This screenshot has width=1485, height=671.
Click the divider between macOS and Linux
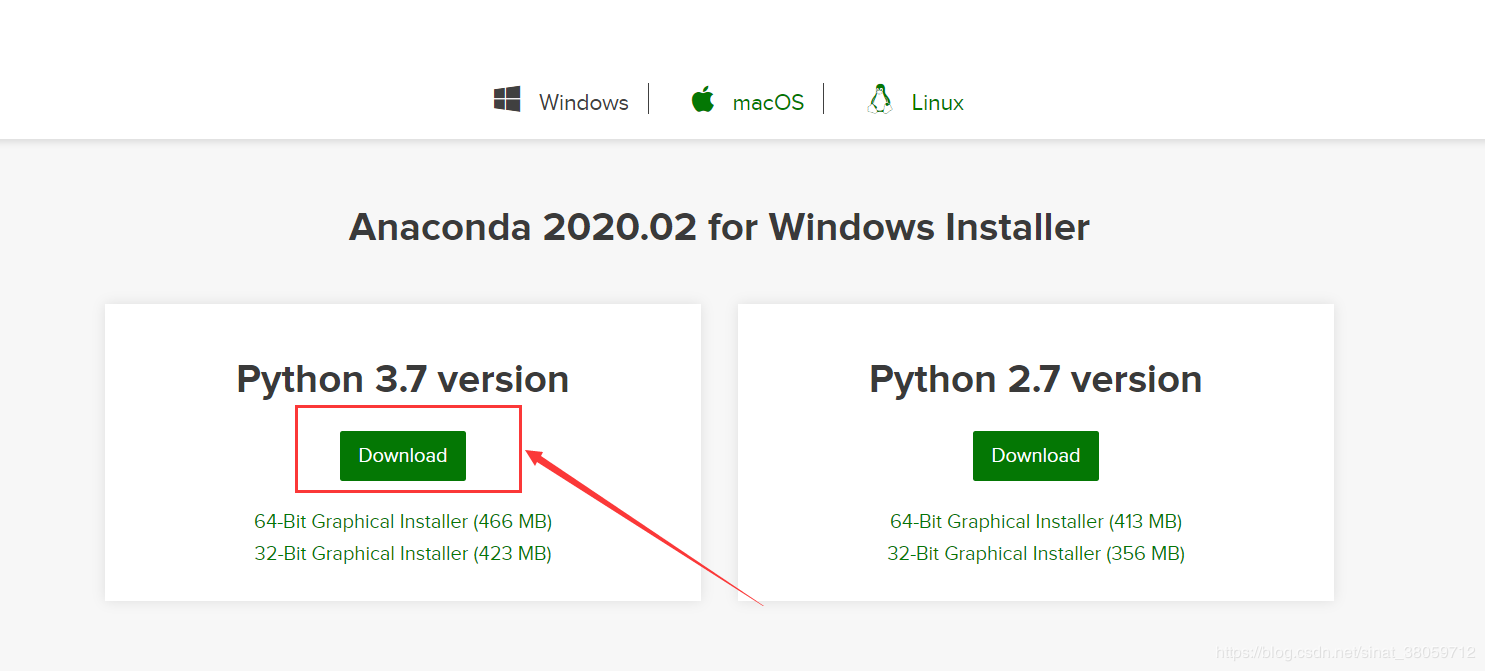[x=823, y=99]
